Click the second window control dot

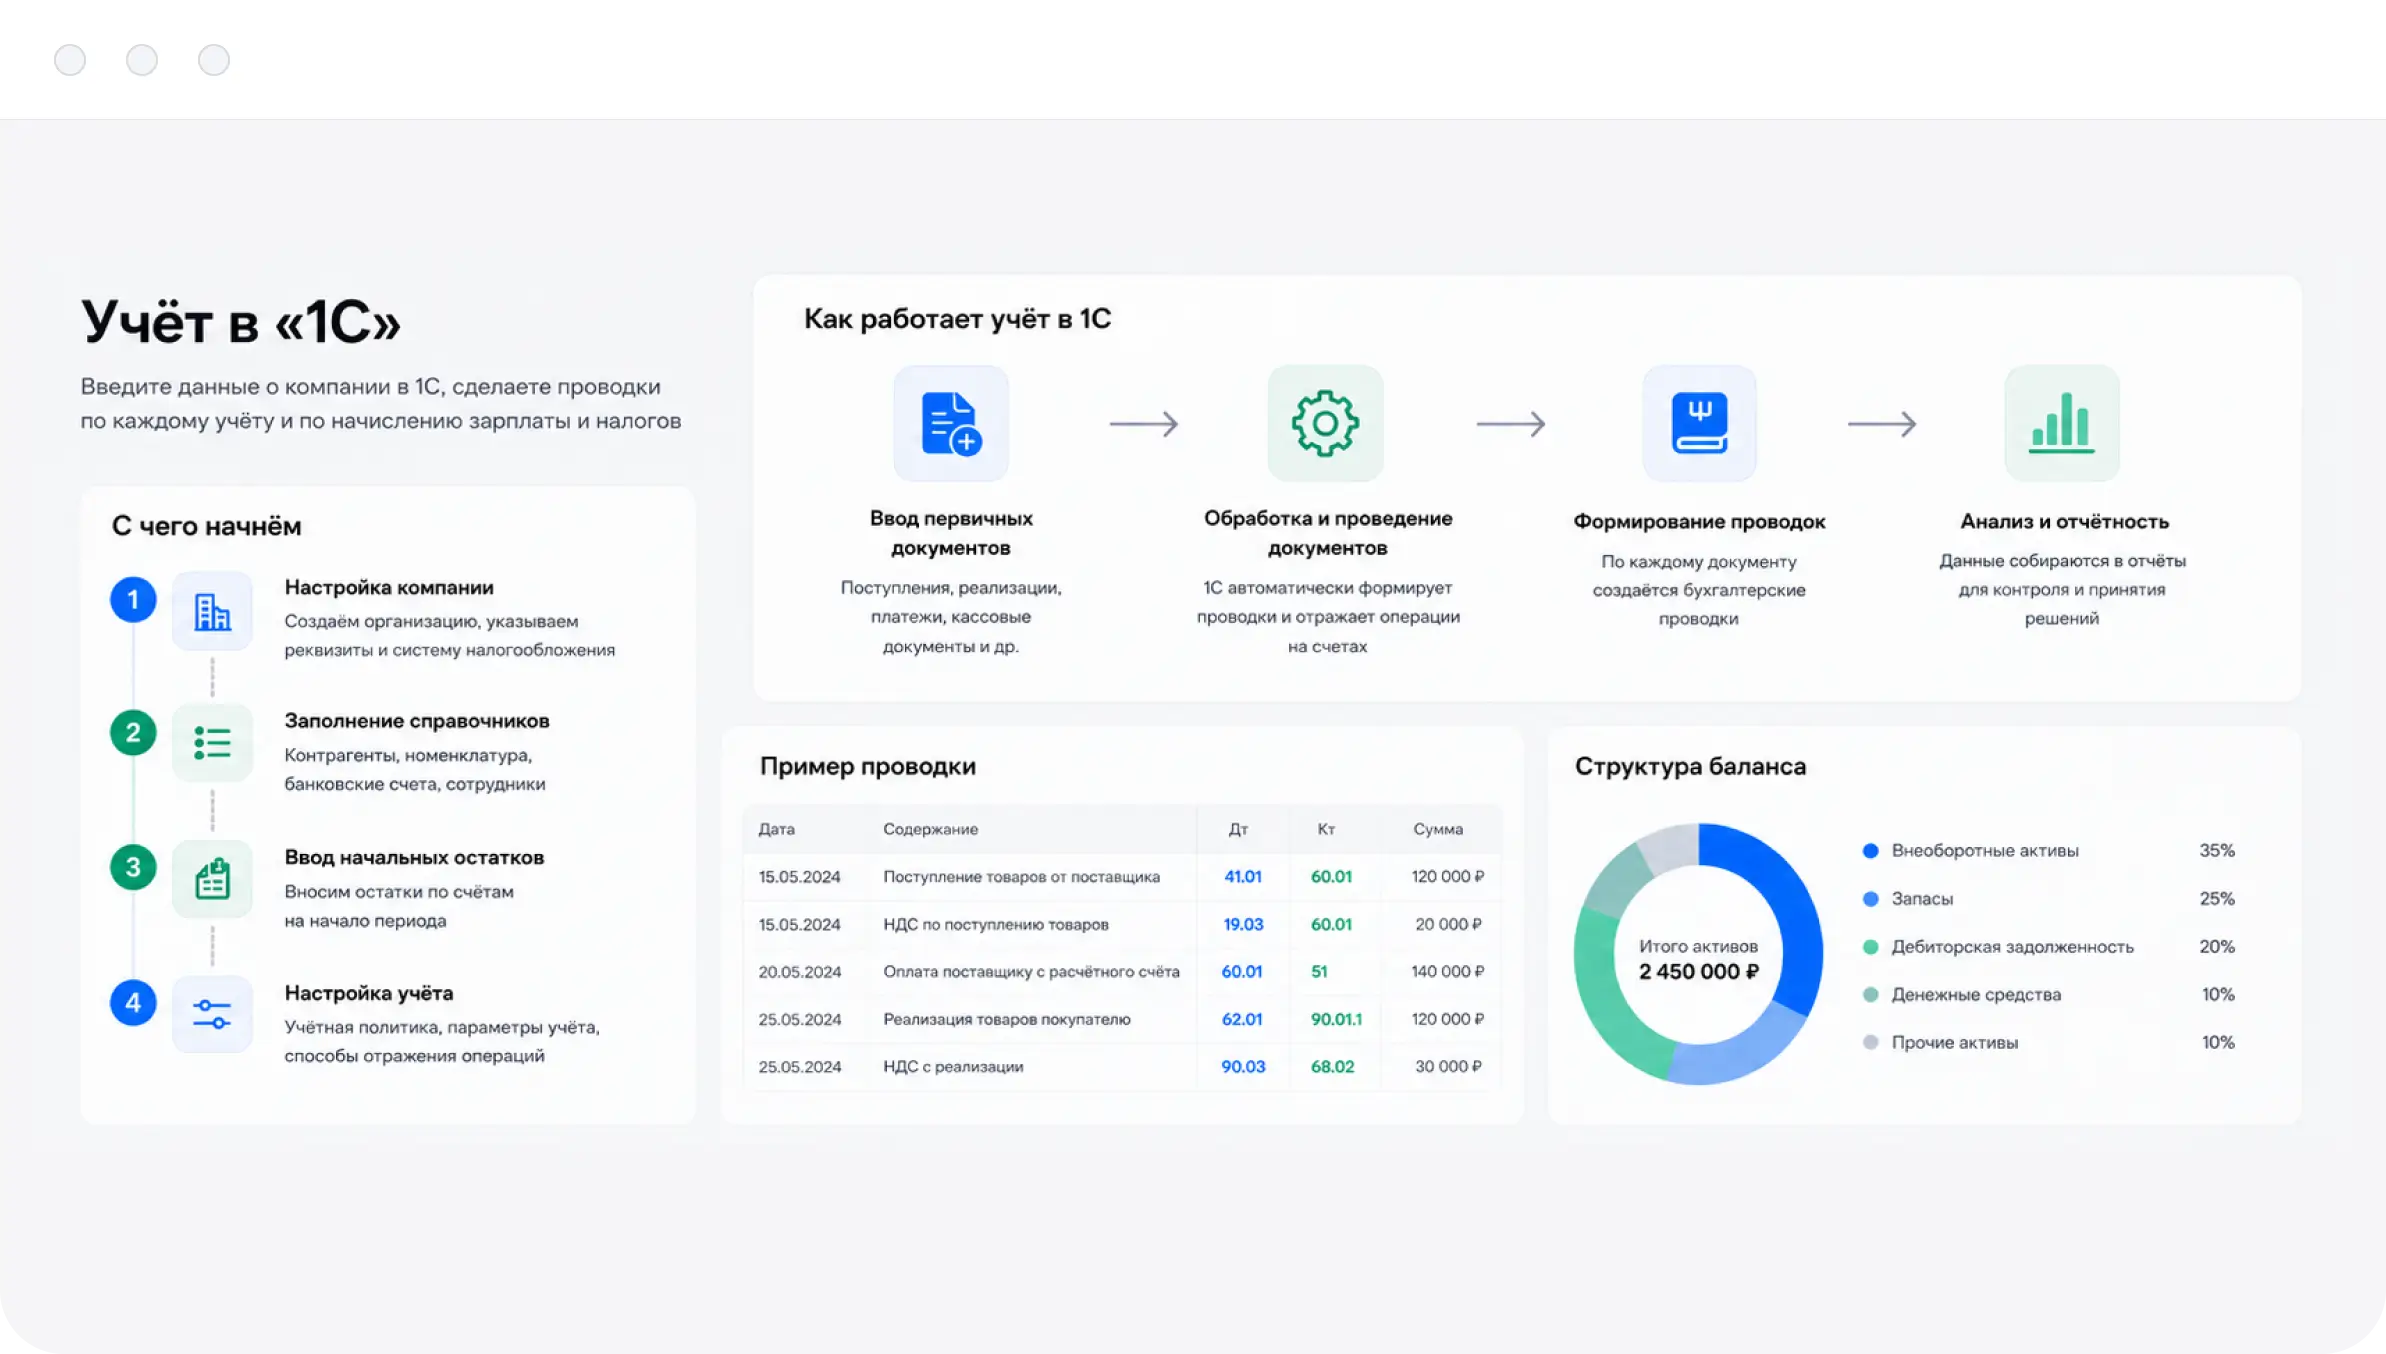pyautogui.click(x=142, y=60)
